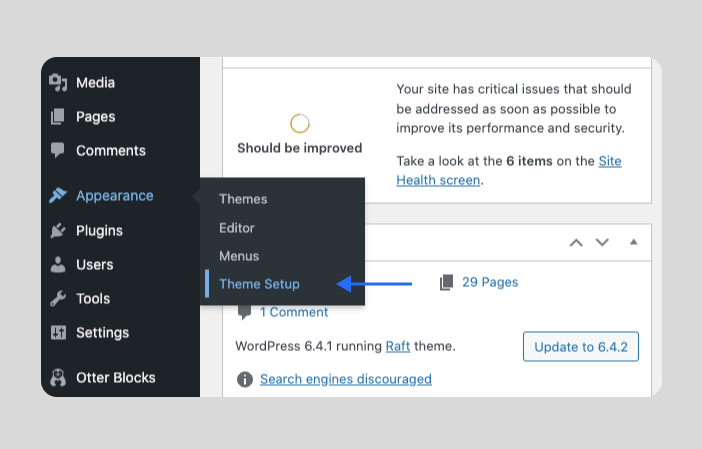Click the Pages icon in sidebar
Image resolution: width=702 pixels, height=449 pixels.
58,117
